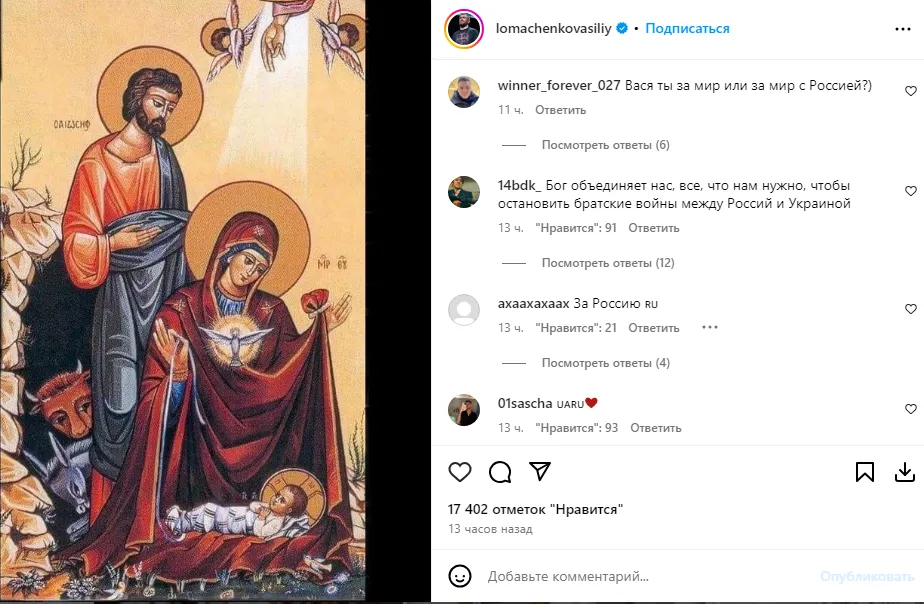This screenshot has height=604, width=924.
Task: Like the 01sascha comment
Action: (x=910, y=409)
